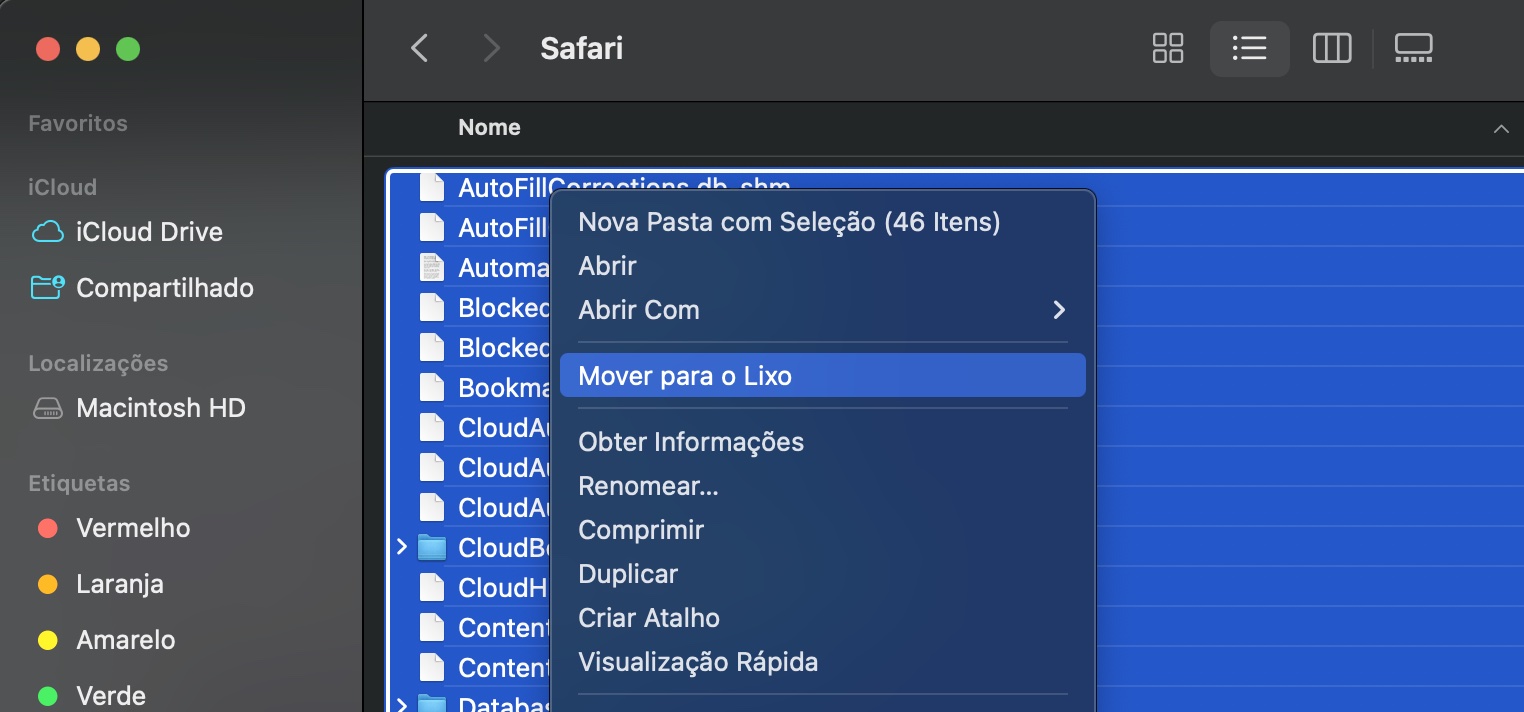Expand the CloudBookmarks folder disclosure triangle
Screen dimensions: 1524x712
point(402,547)
